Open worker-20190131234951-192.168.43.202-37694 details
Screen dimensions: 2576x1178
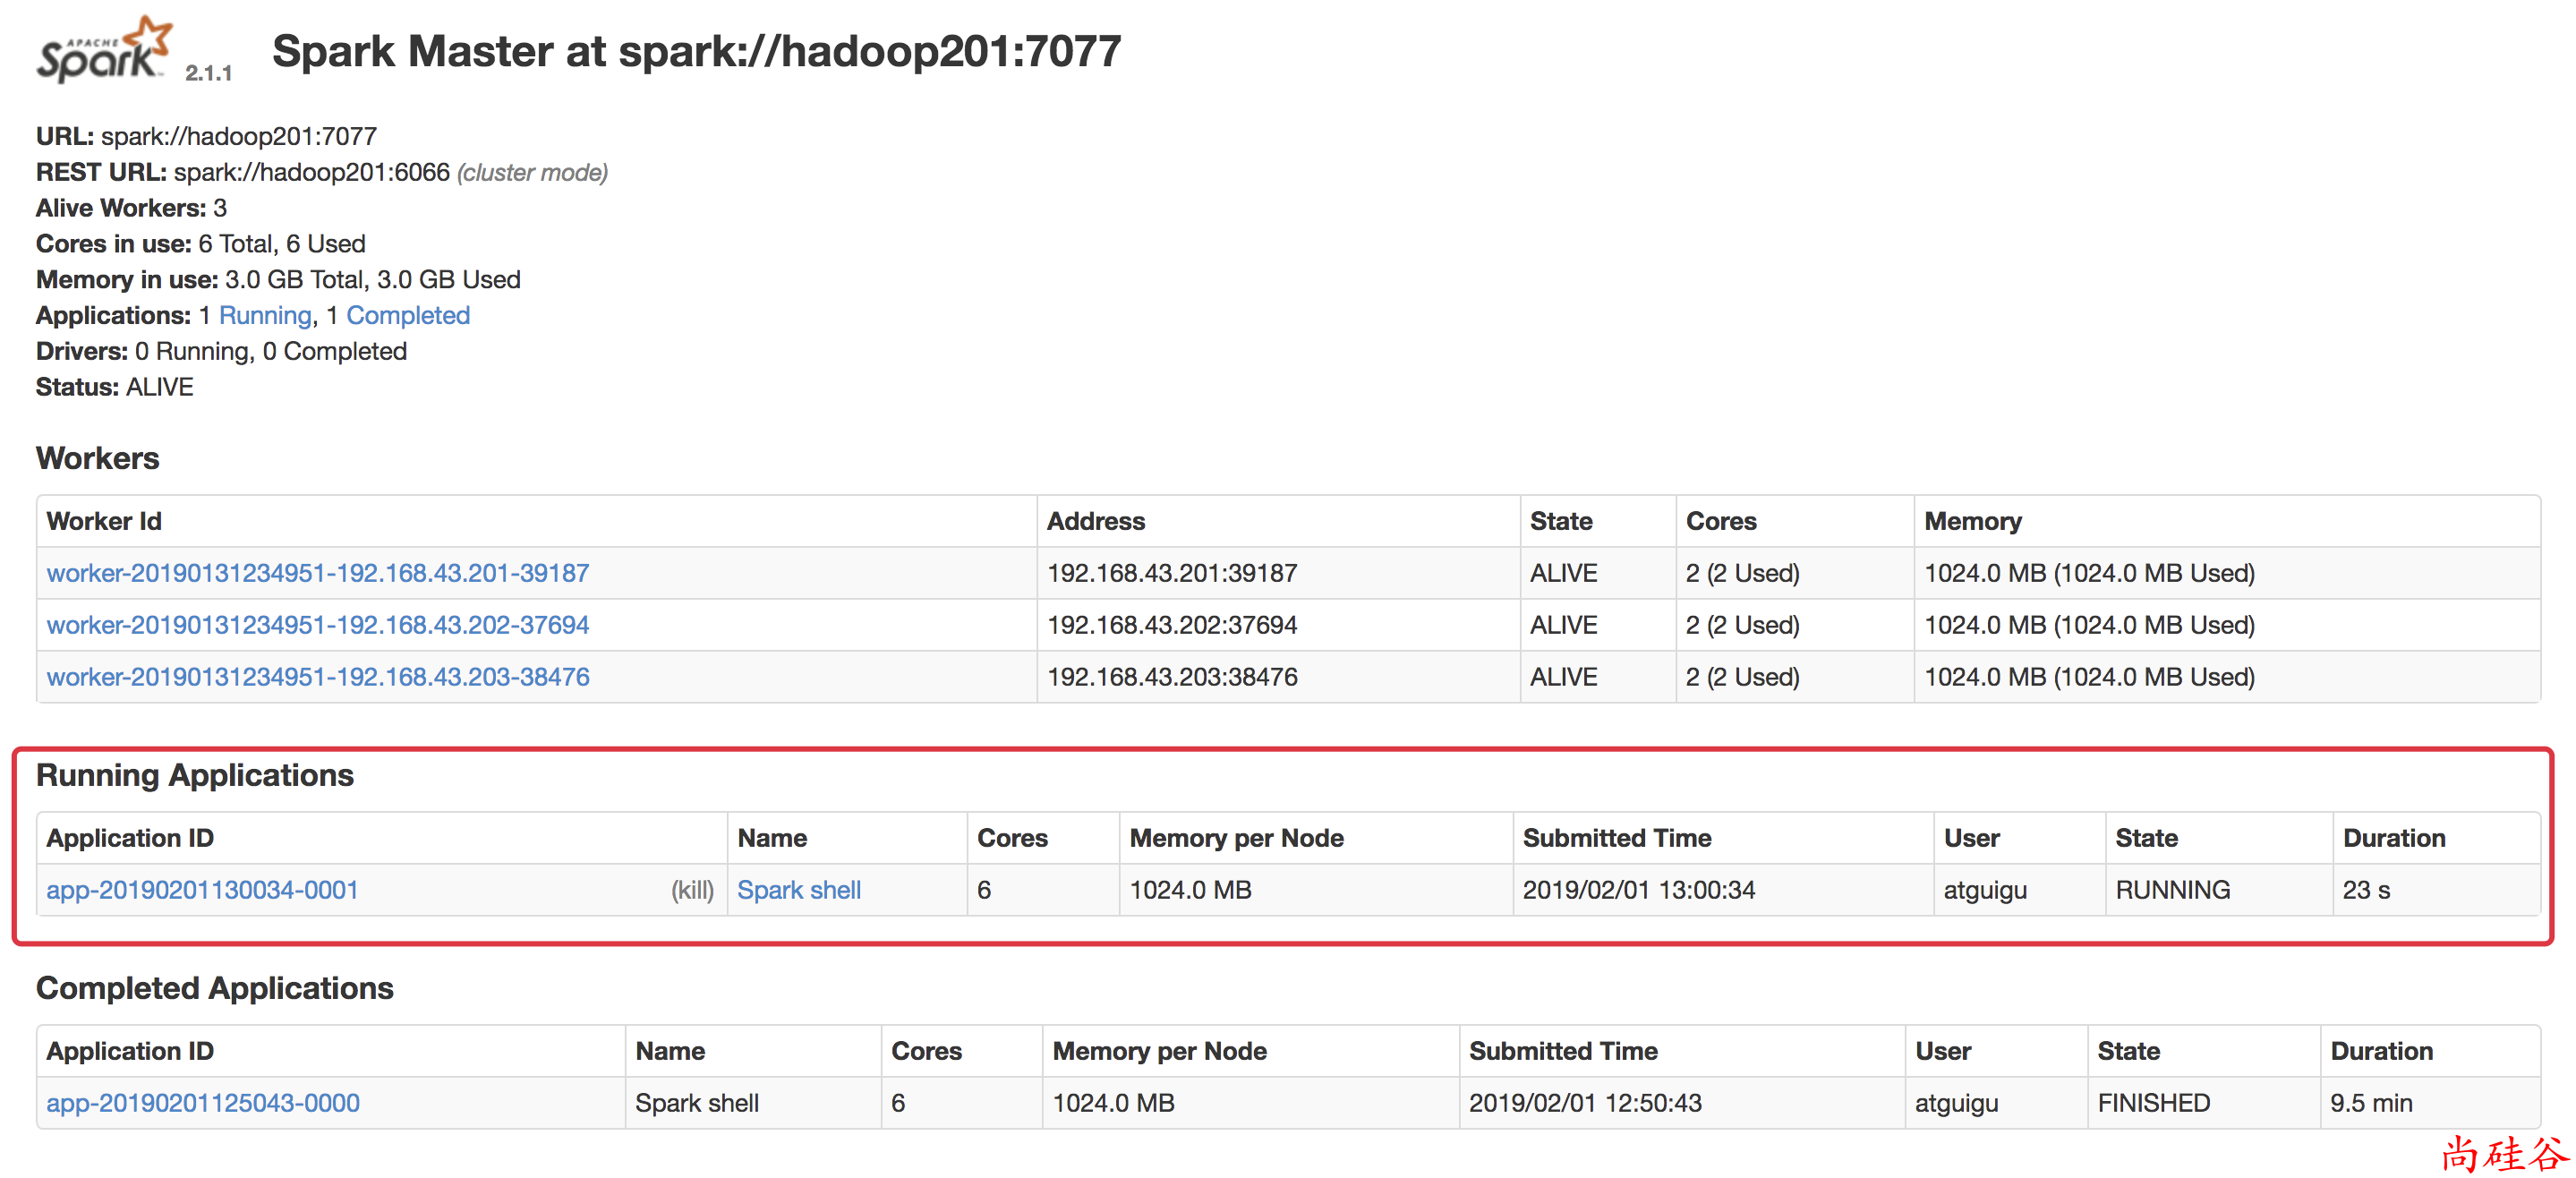(x=317, y=625)
